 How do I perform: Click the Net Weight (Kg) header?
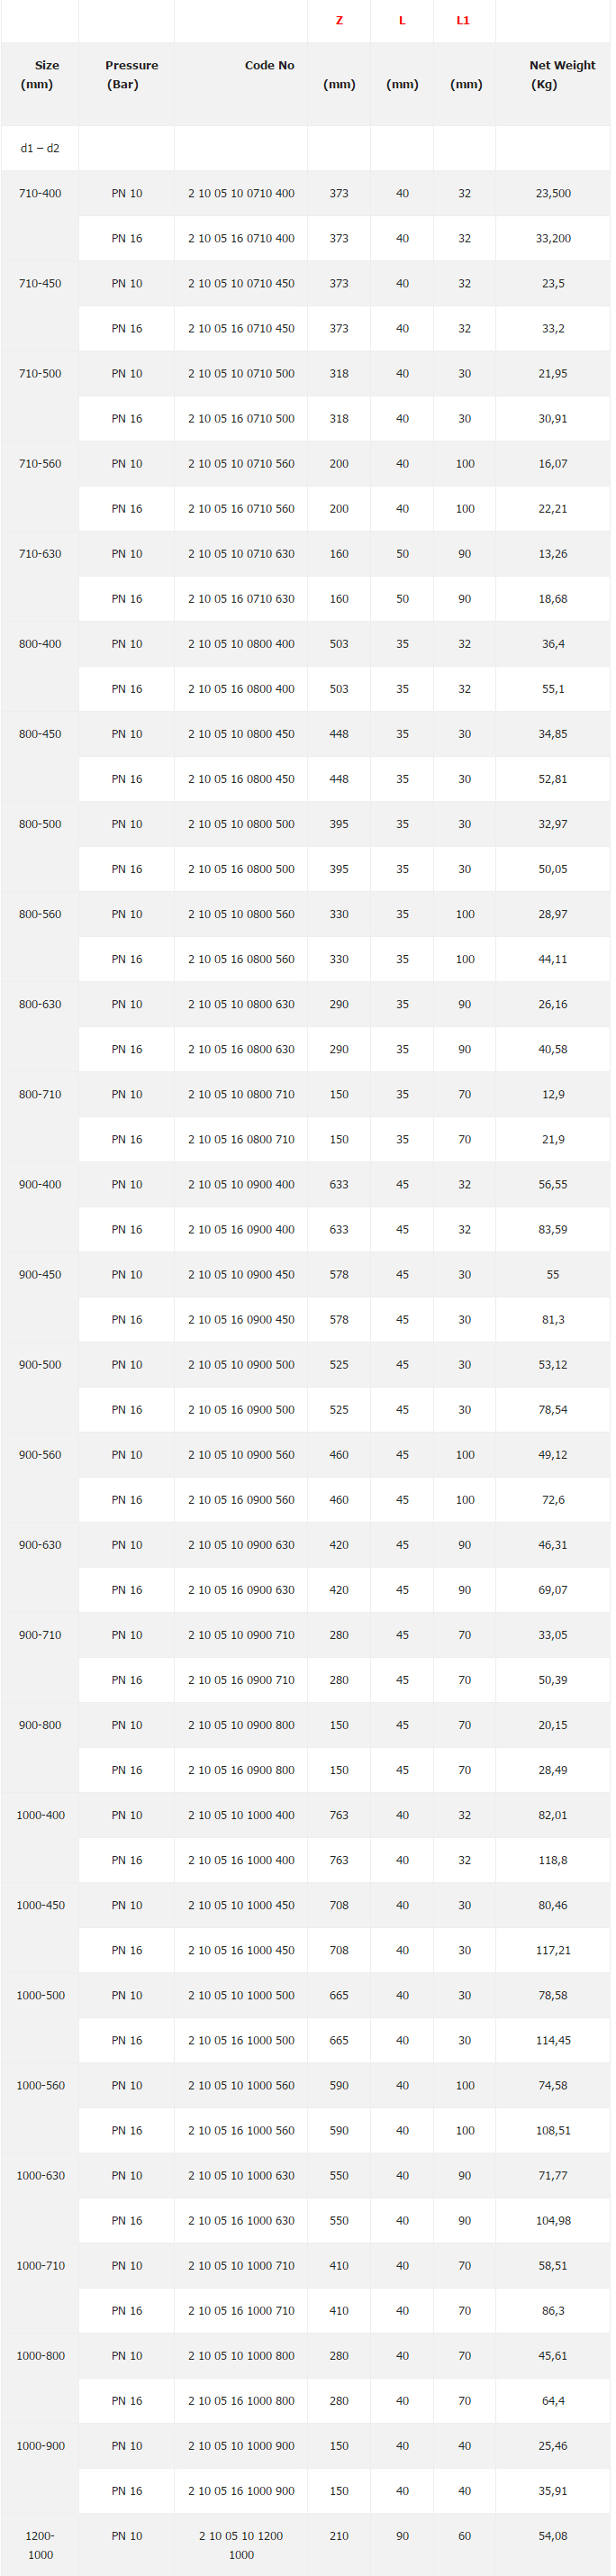(553, 75)
